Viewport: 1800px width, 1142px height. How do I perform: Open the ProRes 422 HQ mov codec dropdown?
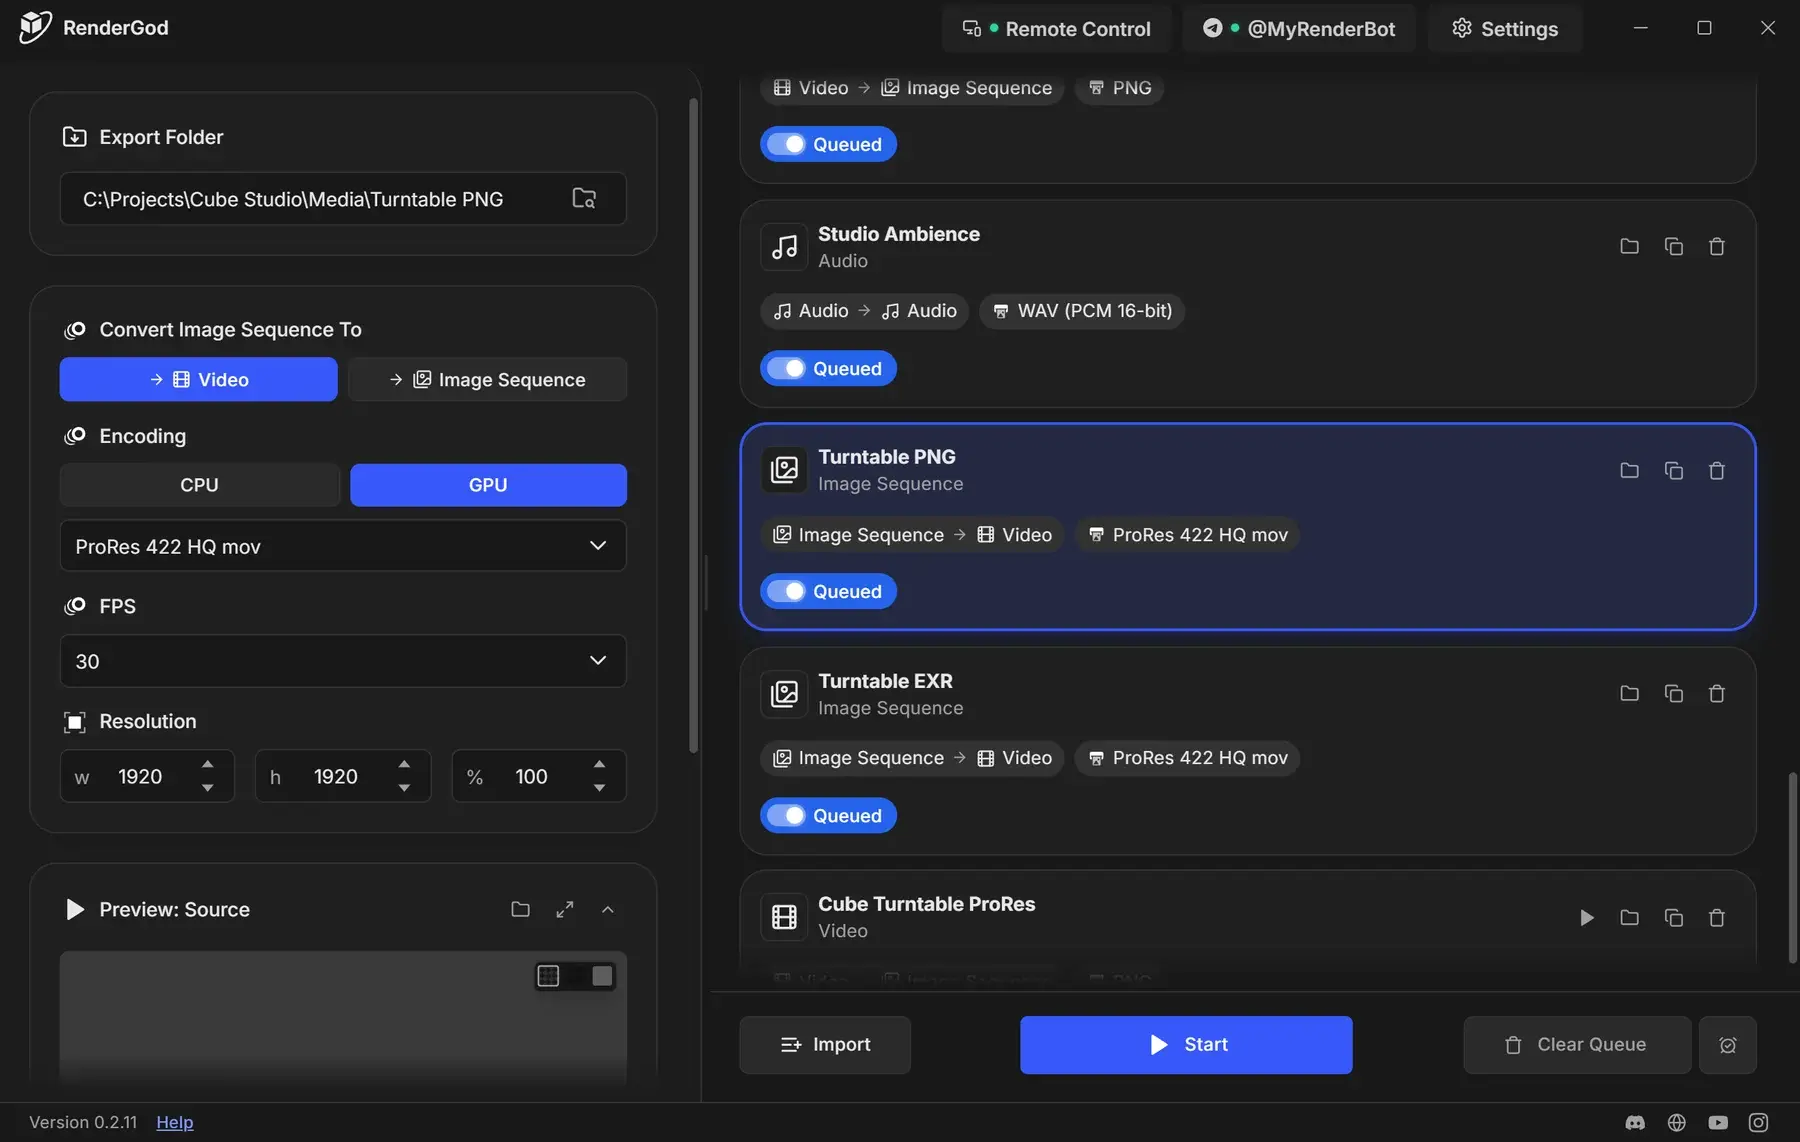343,546
